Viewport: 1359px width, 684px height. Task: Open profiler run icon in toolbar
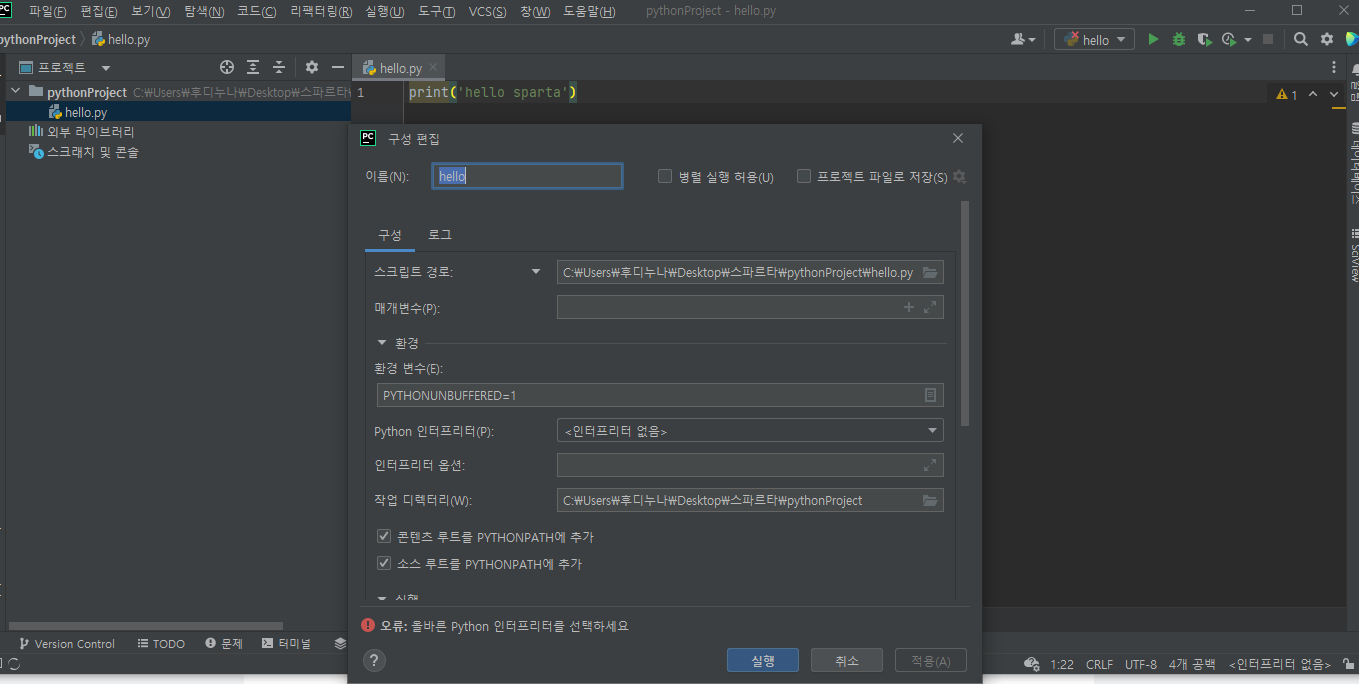click(1229, 39)
